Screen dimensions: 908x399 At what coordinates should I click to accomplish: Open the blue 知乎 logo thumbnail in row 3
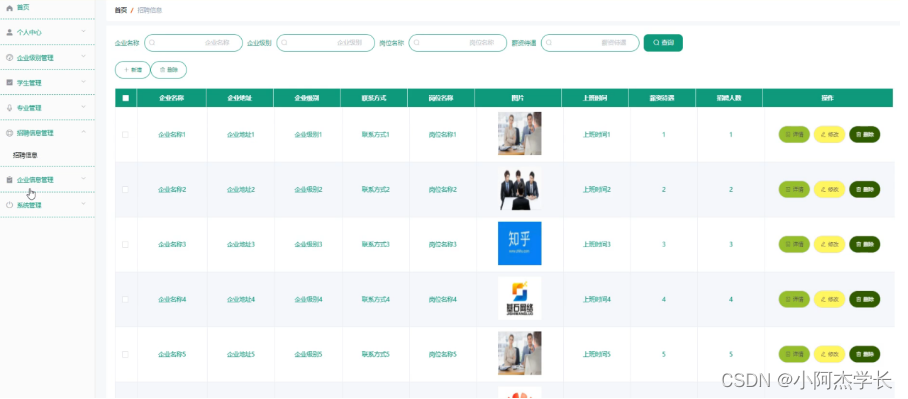click(519, 243)
